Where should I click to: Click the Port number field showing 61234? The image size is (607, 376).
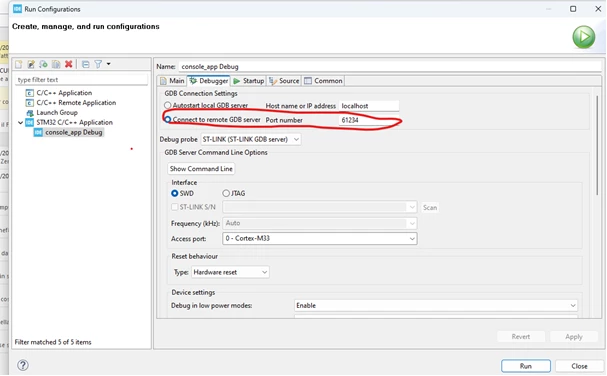point(369,120)
